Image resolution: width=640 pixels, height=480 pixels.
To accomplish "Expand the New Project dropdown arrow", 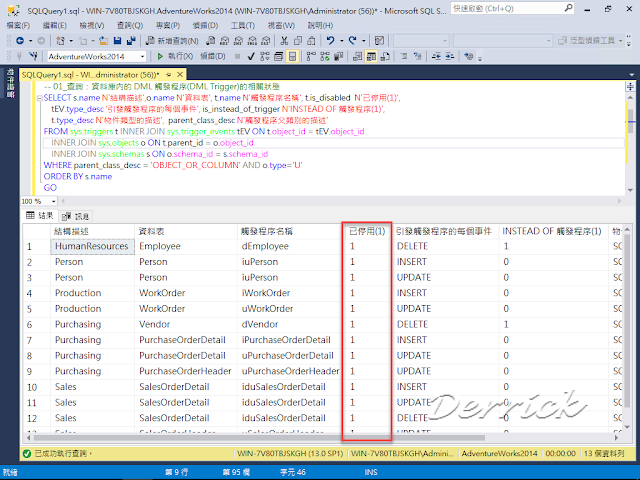I will (x=71, y=41).
